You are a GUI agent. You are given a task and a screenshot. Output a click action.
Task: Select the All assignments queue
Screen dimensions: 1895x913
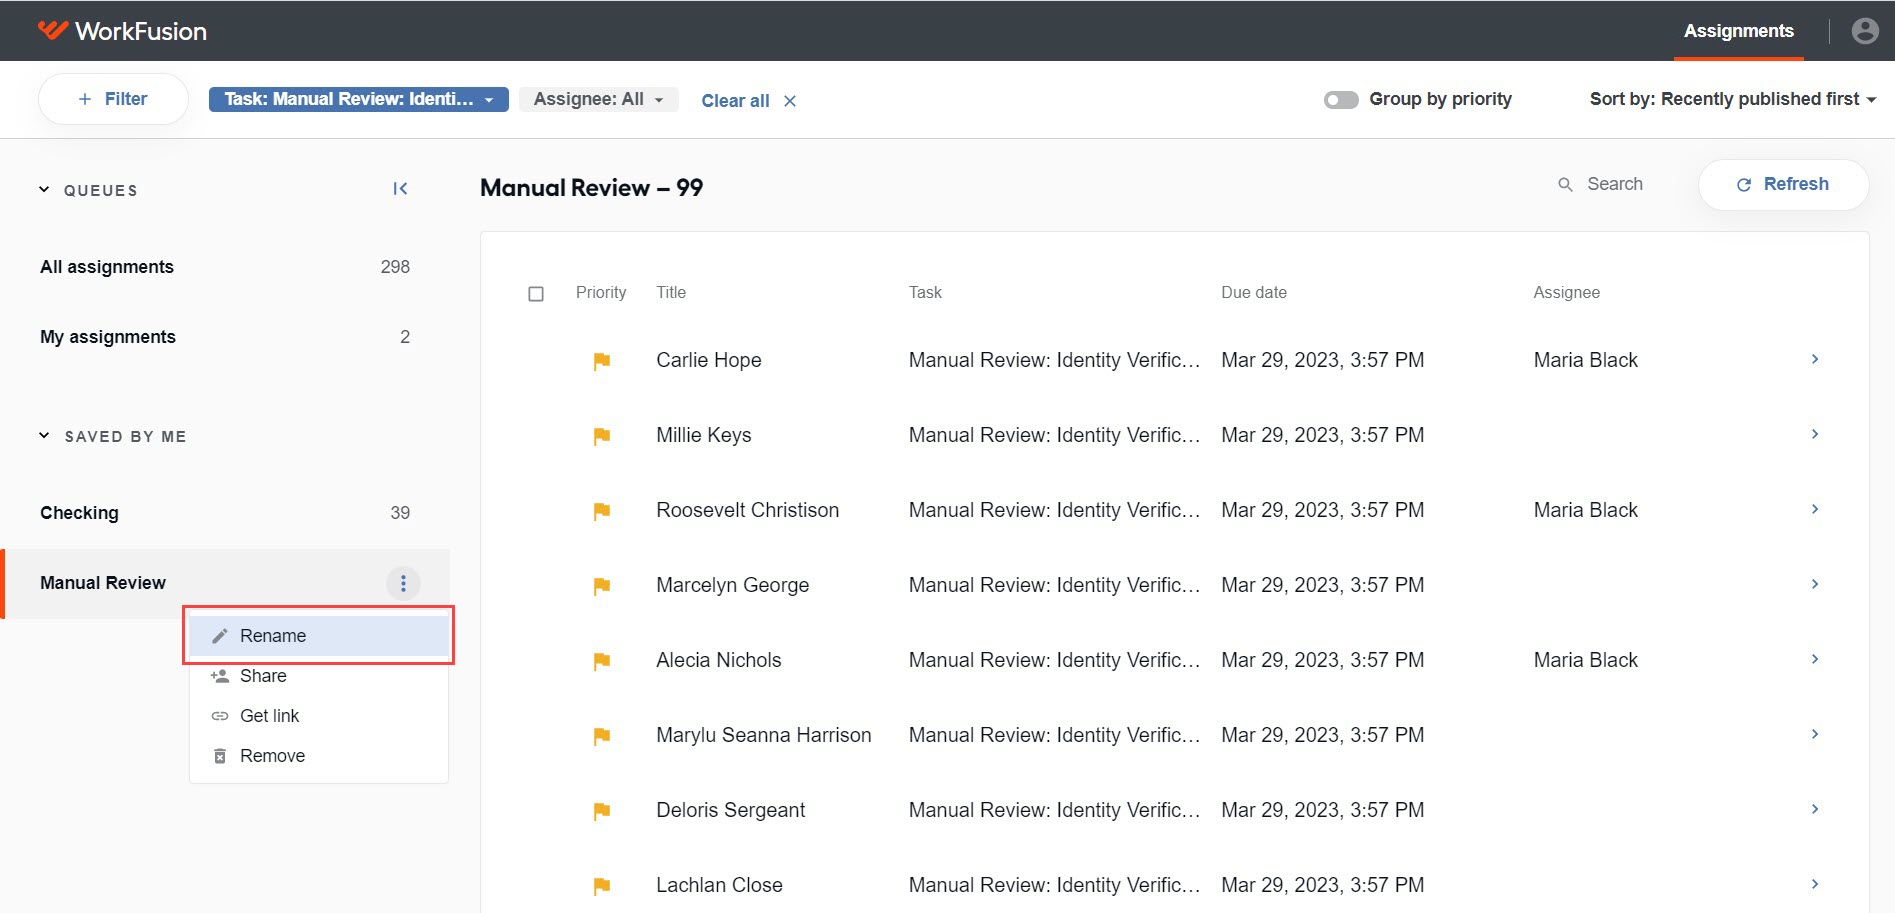click(x=225, y=267)
